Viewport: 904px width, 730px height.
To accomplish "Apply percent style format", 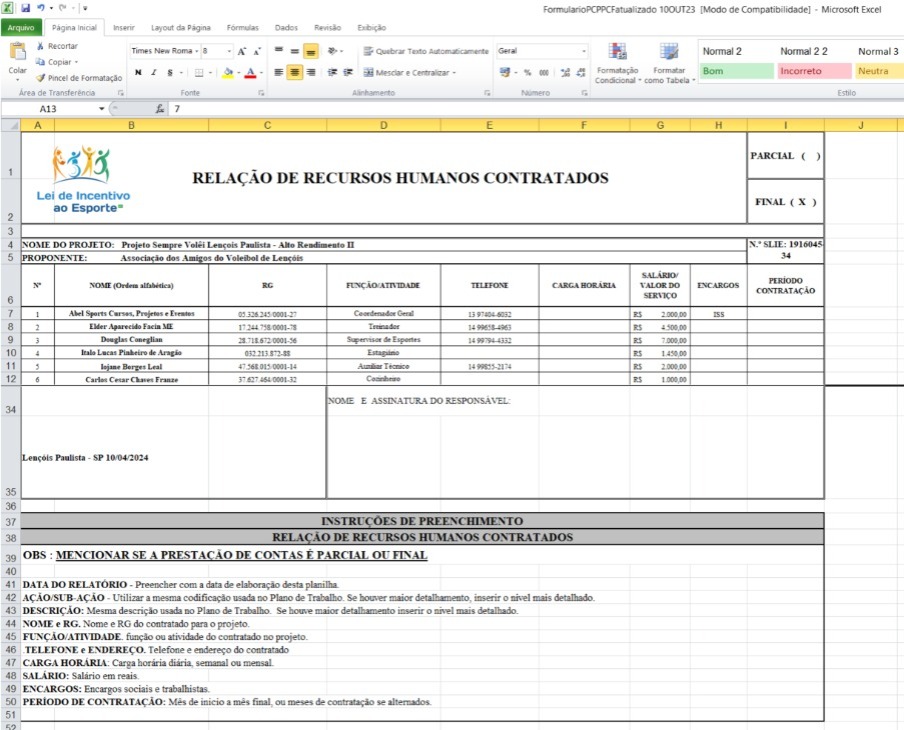I will [528, 73].
